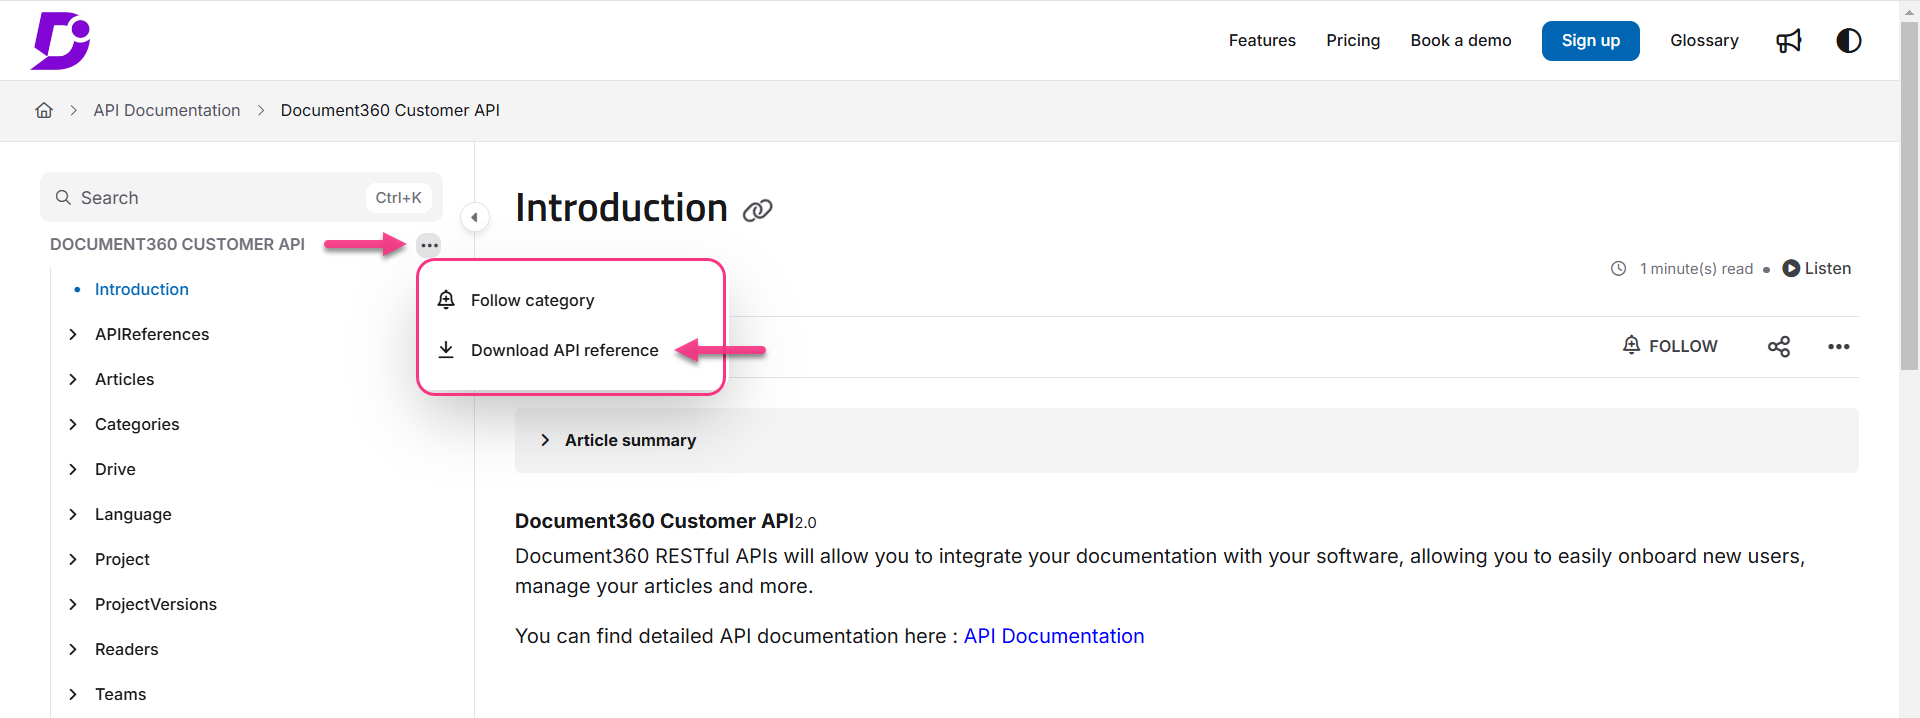Click the search magnifier icon
Image resolution: width=1920 pixels, height=718 pixels.
63,198
